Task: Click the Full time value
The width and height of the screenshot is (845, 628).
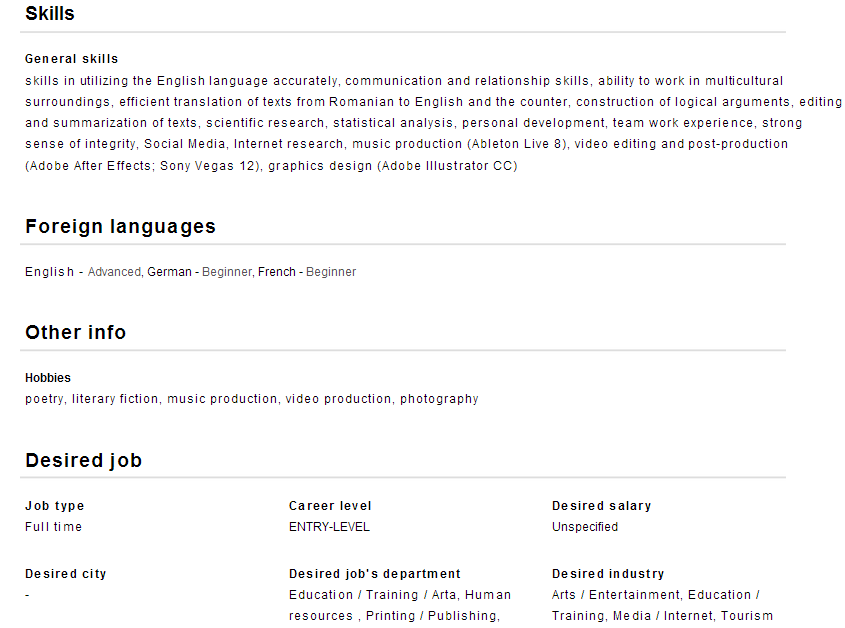Action: coord(54,527)
